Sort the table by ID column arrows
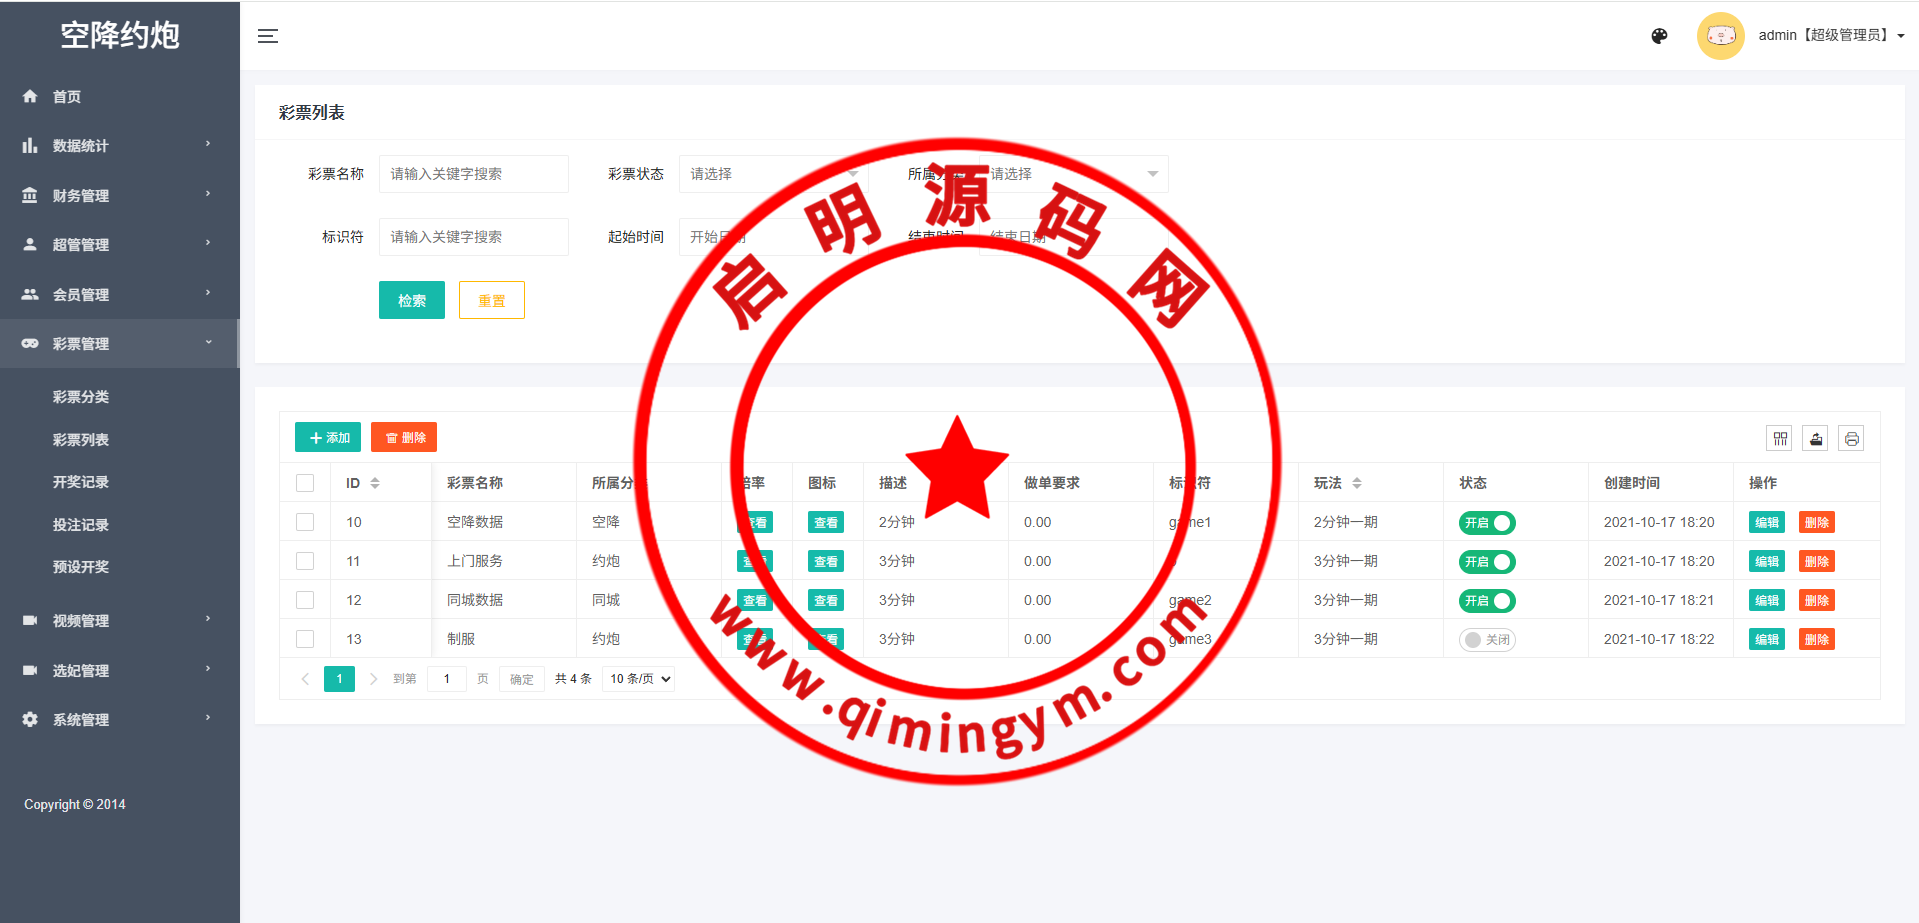This screenshot has height=923, width=1919. coord(375,483)
